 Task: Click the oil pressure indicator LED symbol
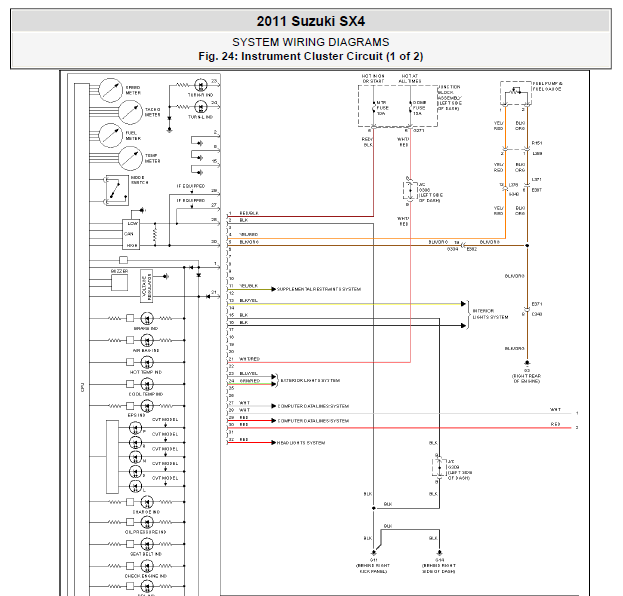[147, 522]
